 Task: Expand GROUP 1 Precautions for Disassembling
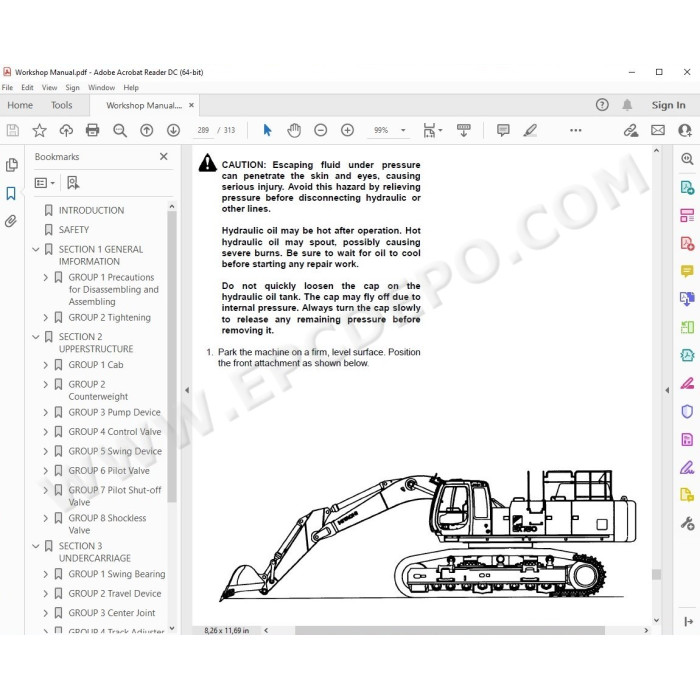point(46,277)
